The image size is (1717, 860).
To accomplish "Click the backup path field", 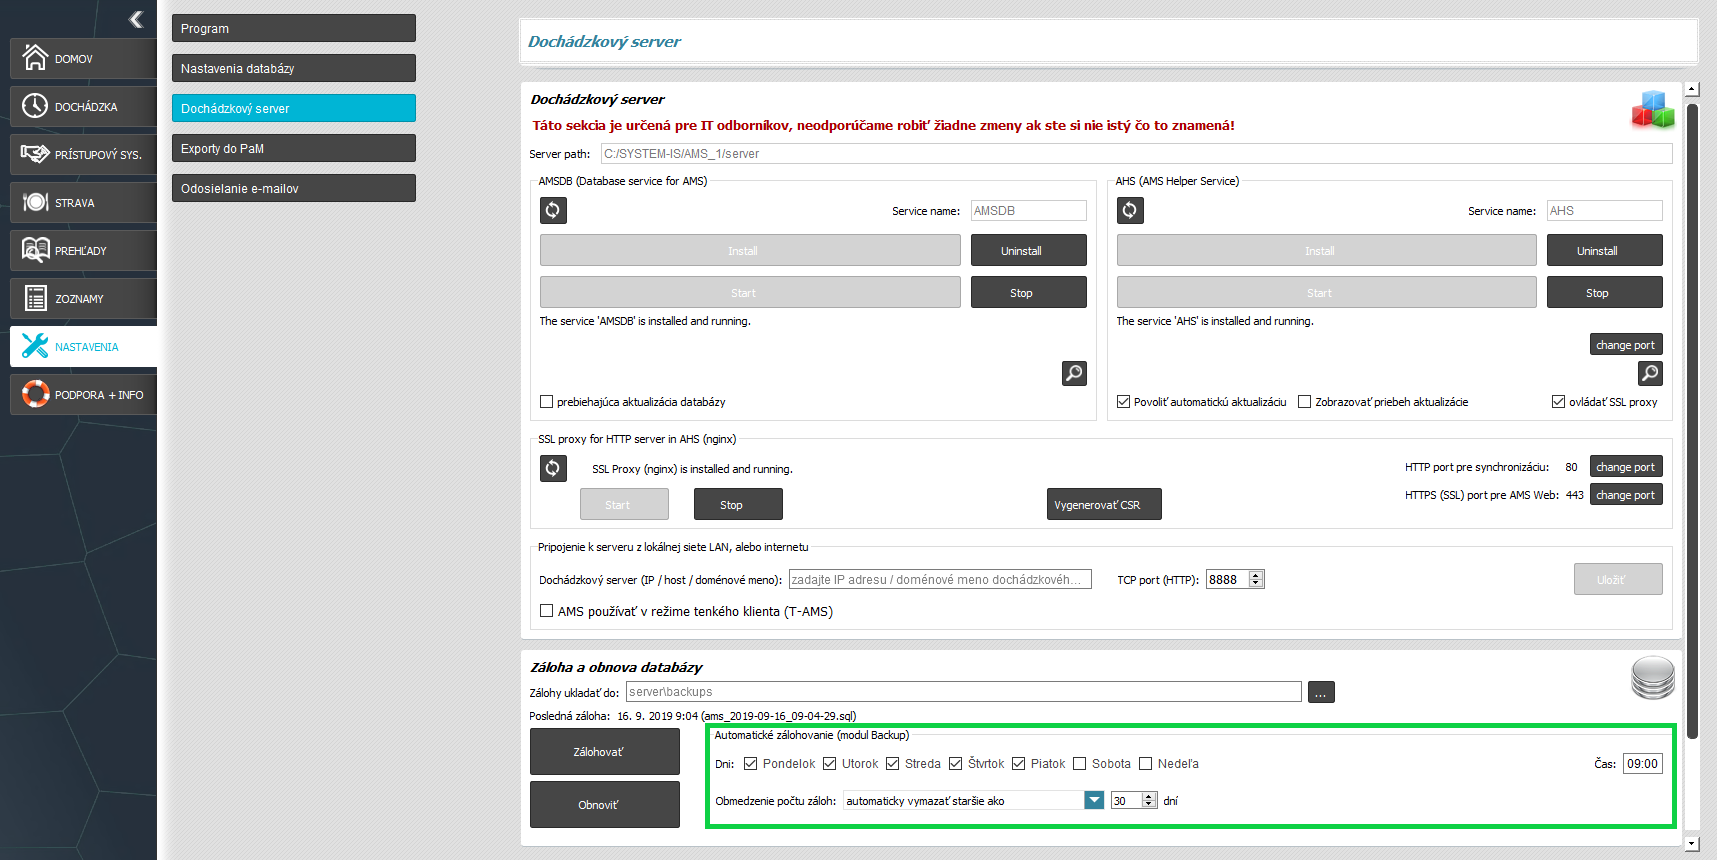I will pyautogui.click(x=964, y=692).
